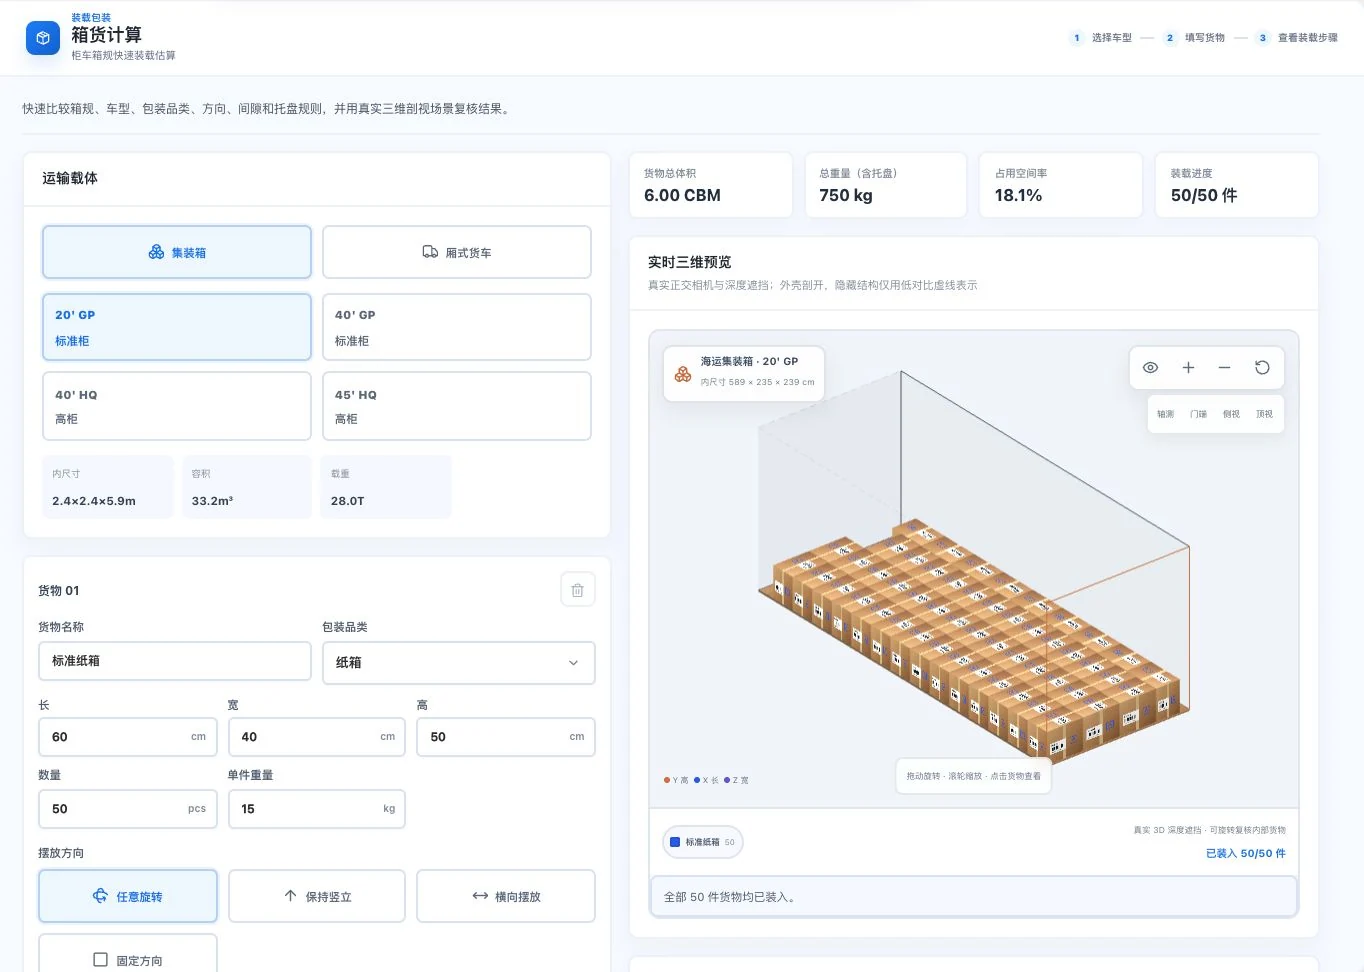Viewport: 1364px width, 972px height.
Task: Click the 数量 quantity field showing 50
Action: click(128, 809)
